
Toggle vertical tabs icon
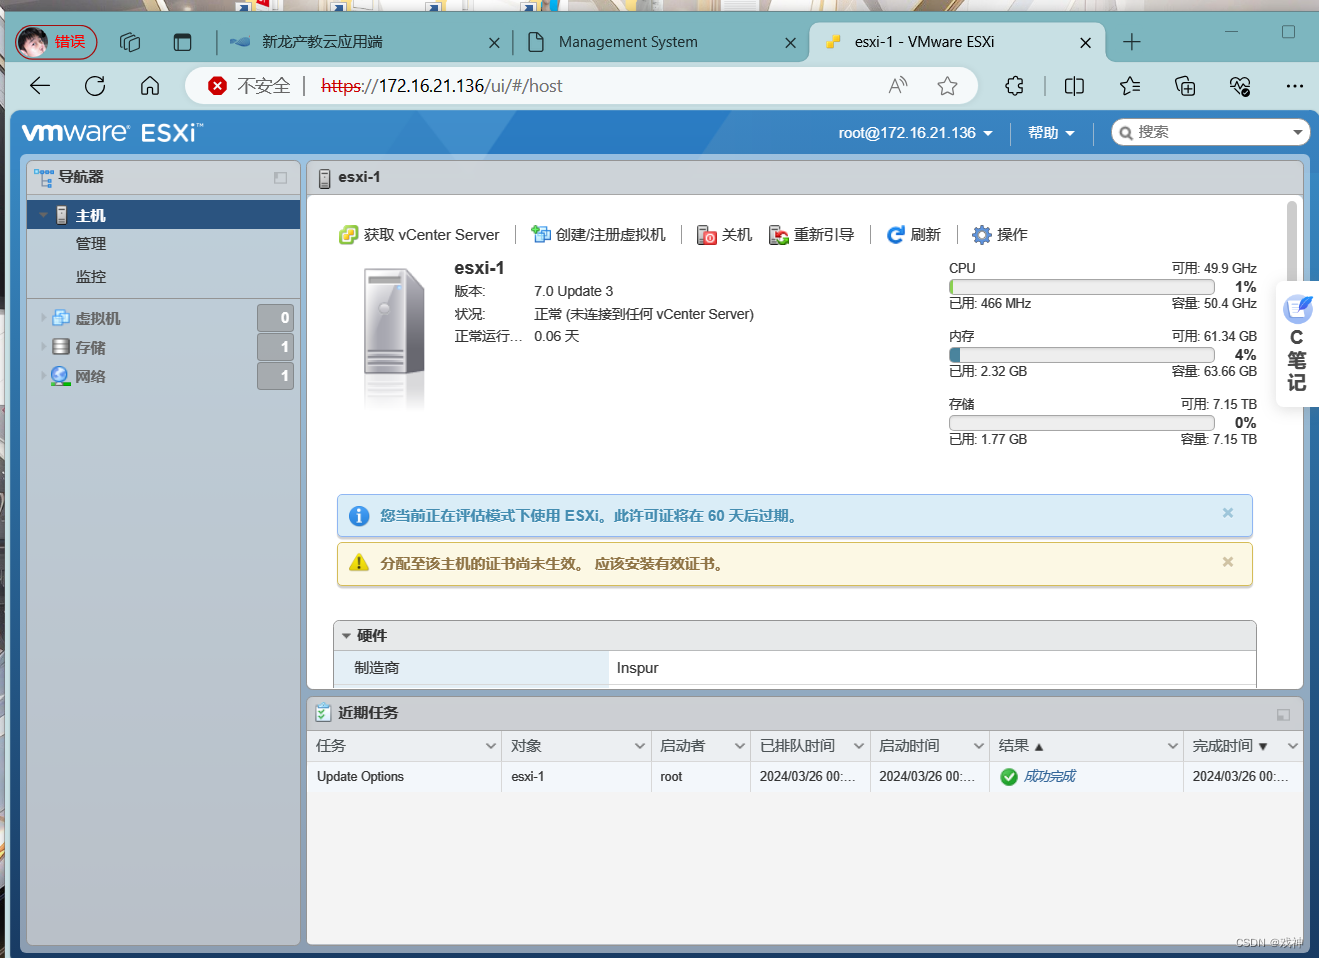[182, 42]
